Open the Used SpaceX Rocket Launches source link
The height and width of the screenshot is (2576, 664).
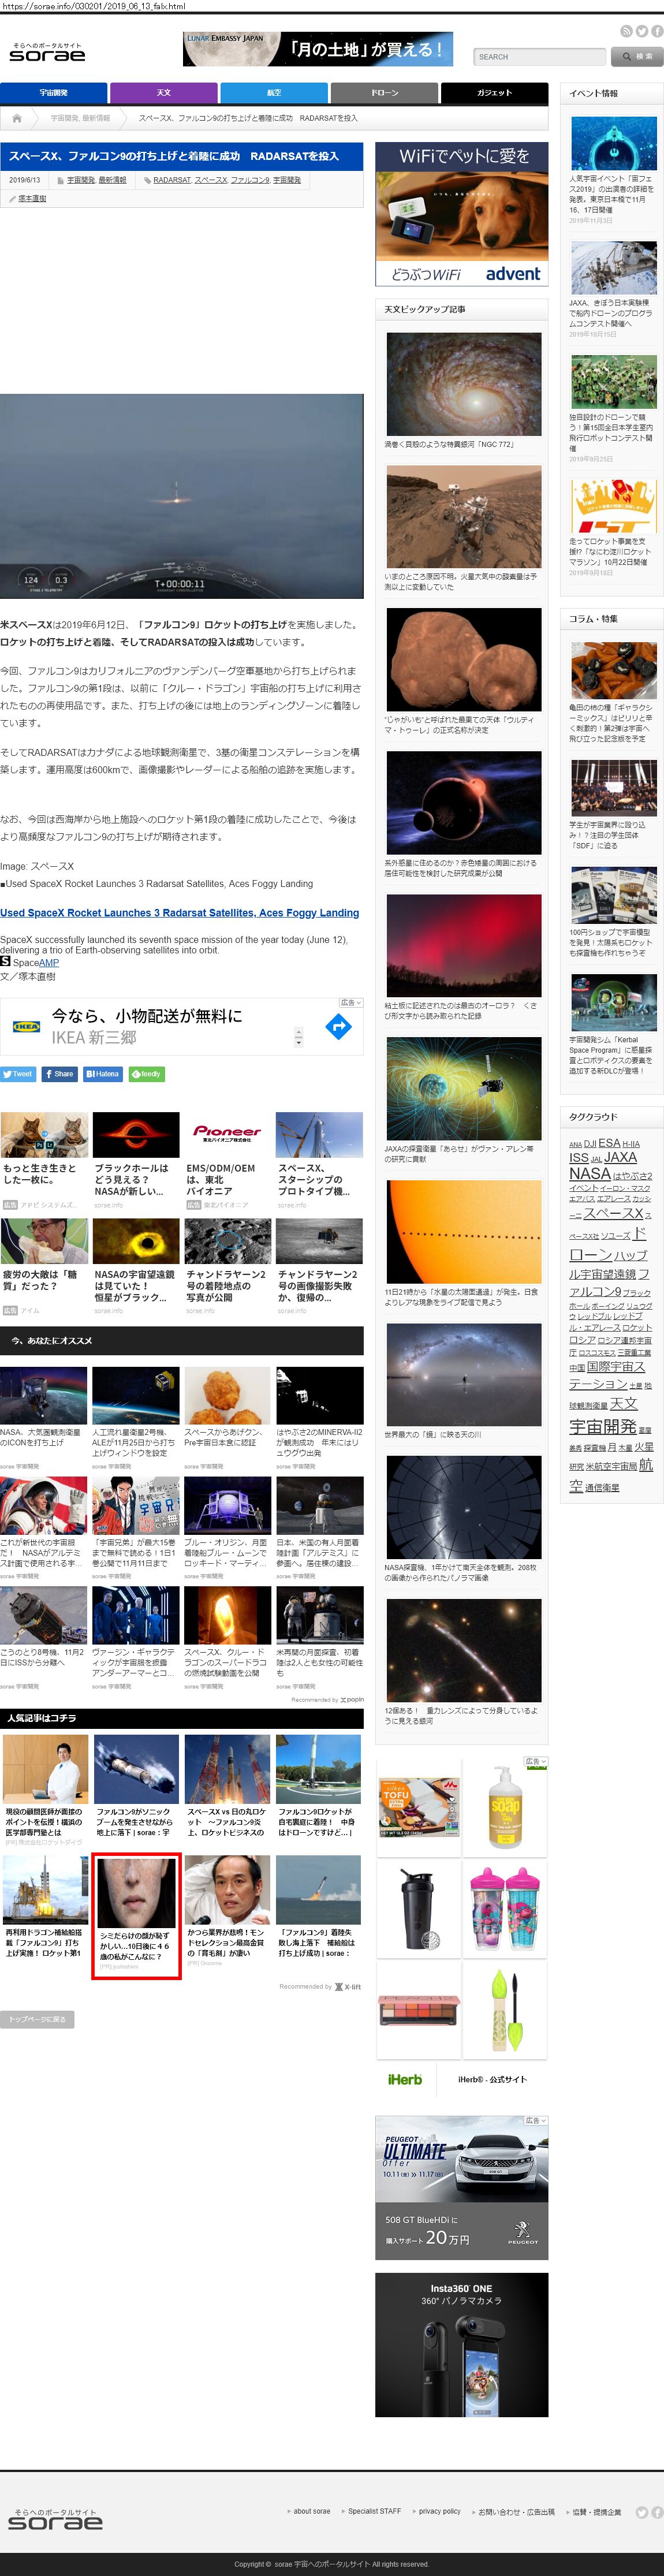pyautogui.click(x=179, y=913)
